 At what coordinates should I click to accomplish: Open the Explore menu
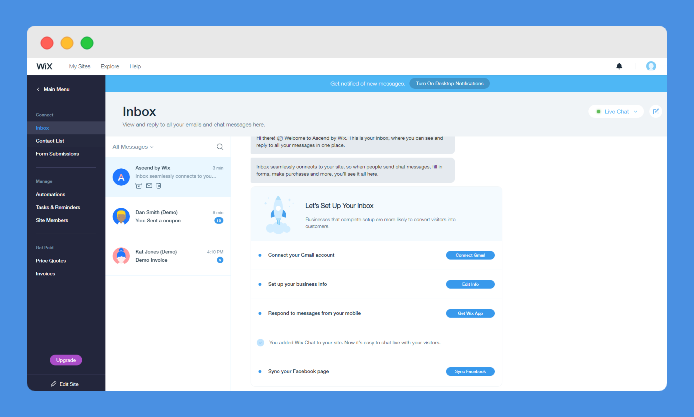click(x=110, y=66)
